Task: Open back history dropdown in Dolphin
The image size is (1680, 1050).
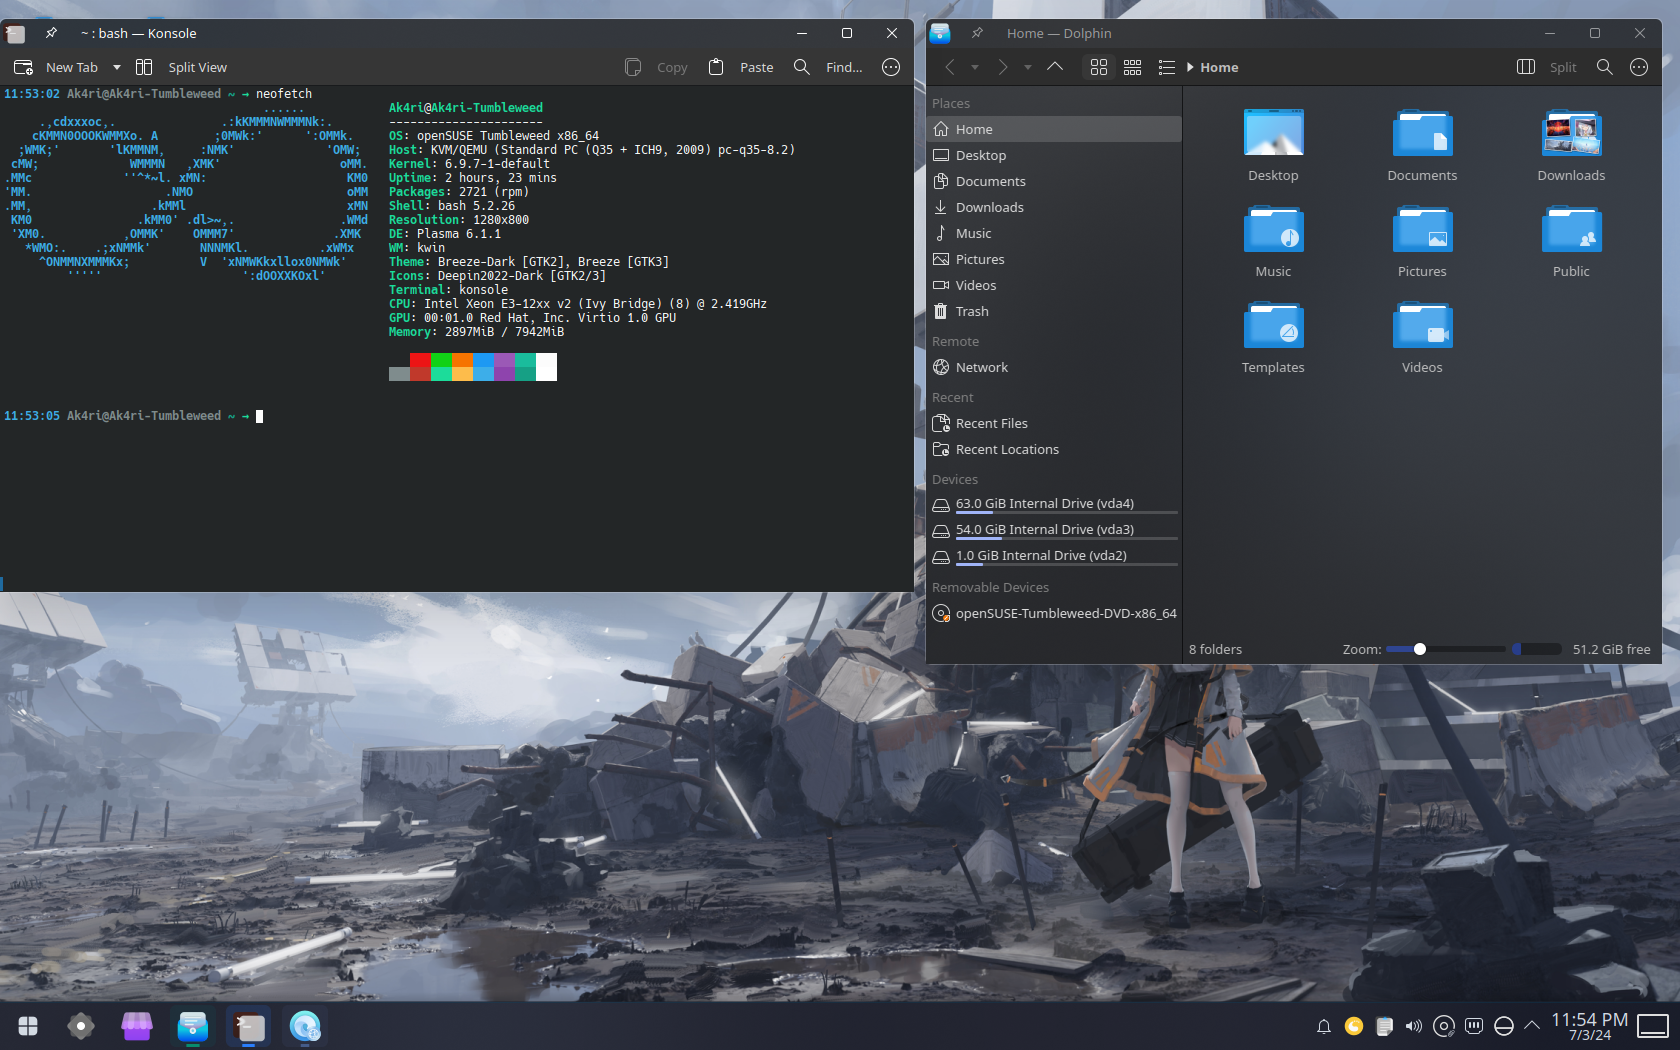Action: click(x=974, y=67)
